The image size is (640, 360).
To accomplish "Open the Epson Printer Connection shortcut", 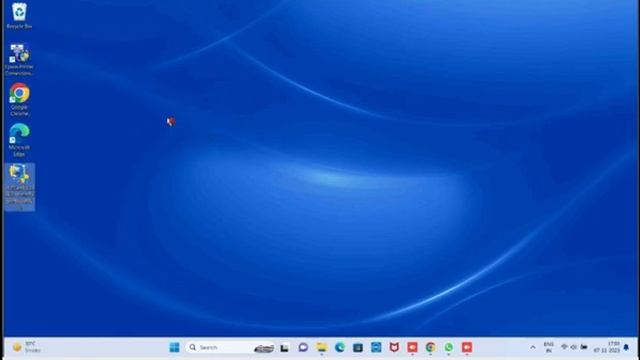I will pyautogui.click(x=19, y=60).
